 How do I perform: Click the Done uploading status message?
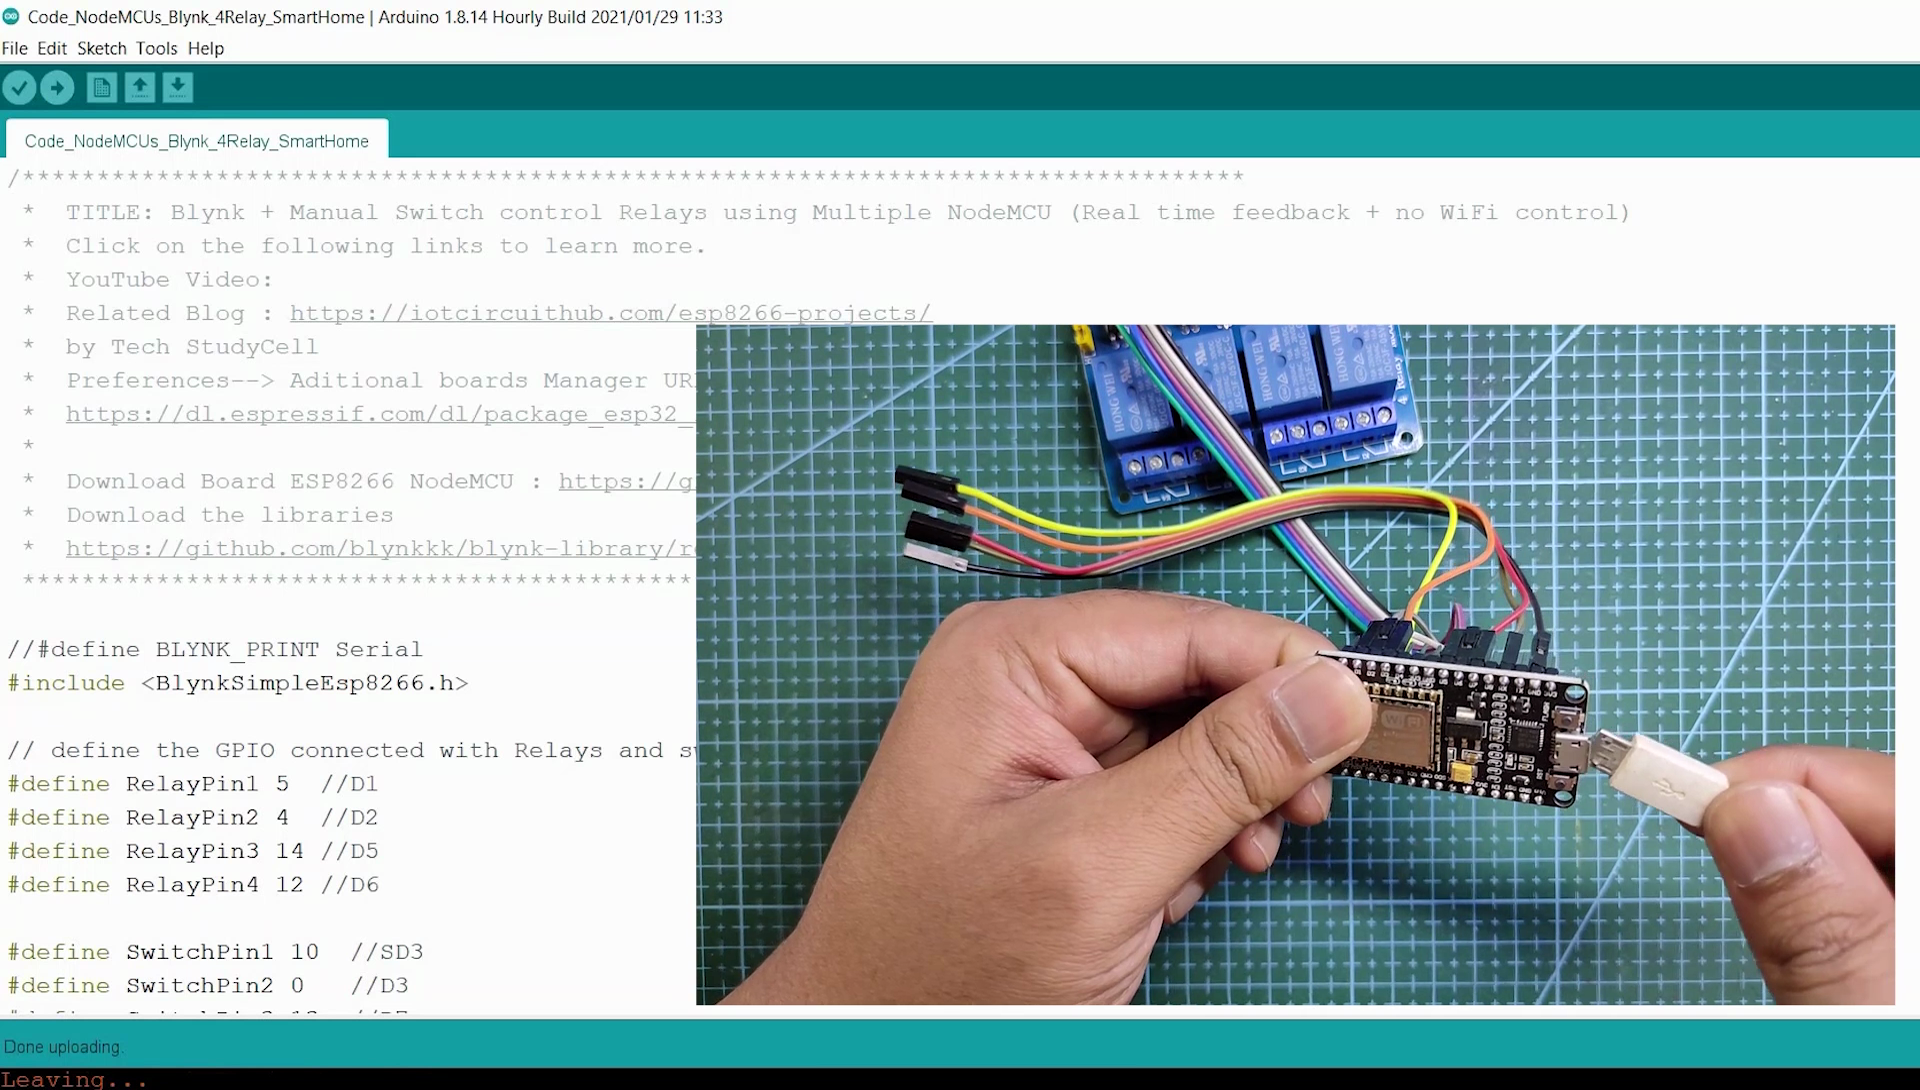[x=63, y=1046]
